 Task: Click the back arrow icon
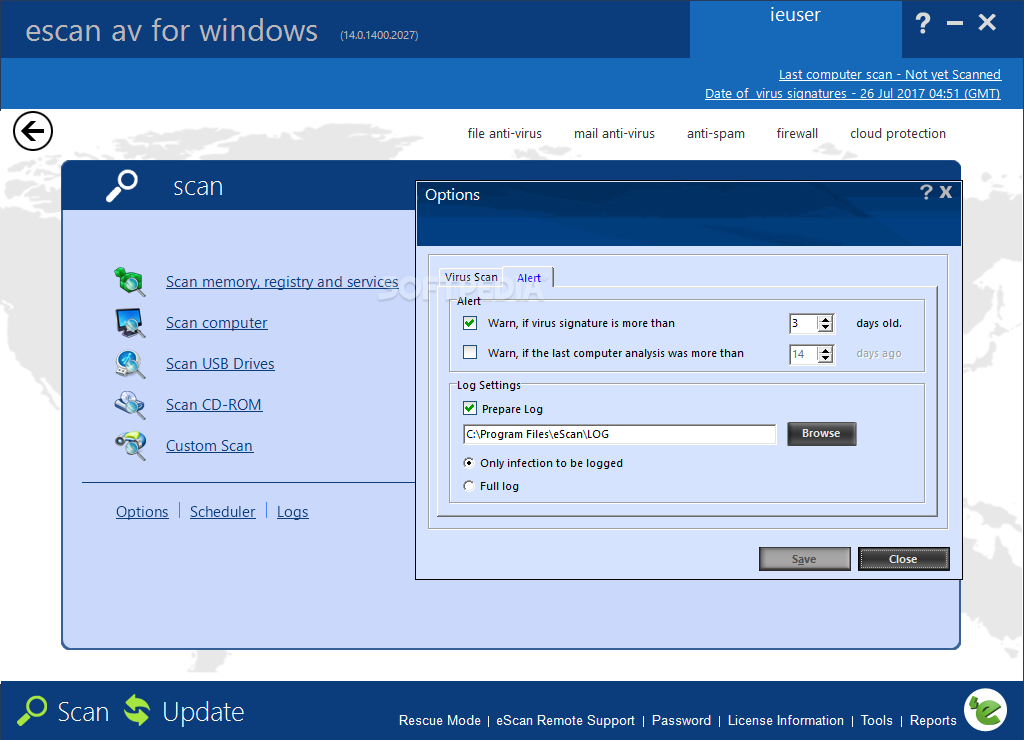click(x=33, y=131)
